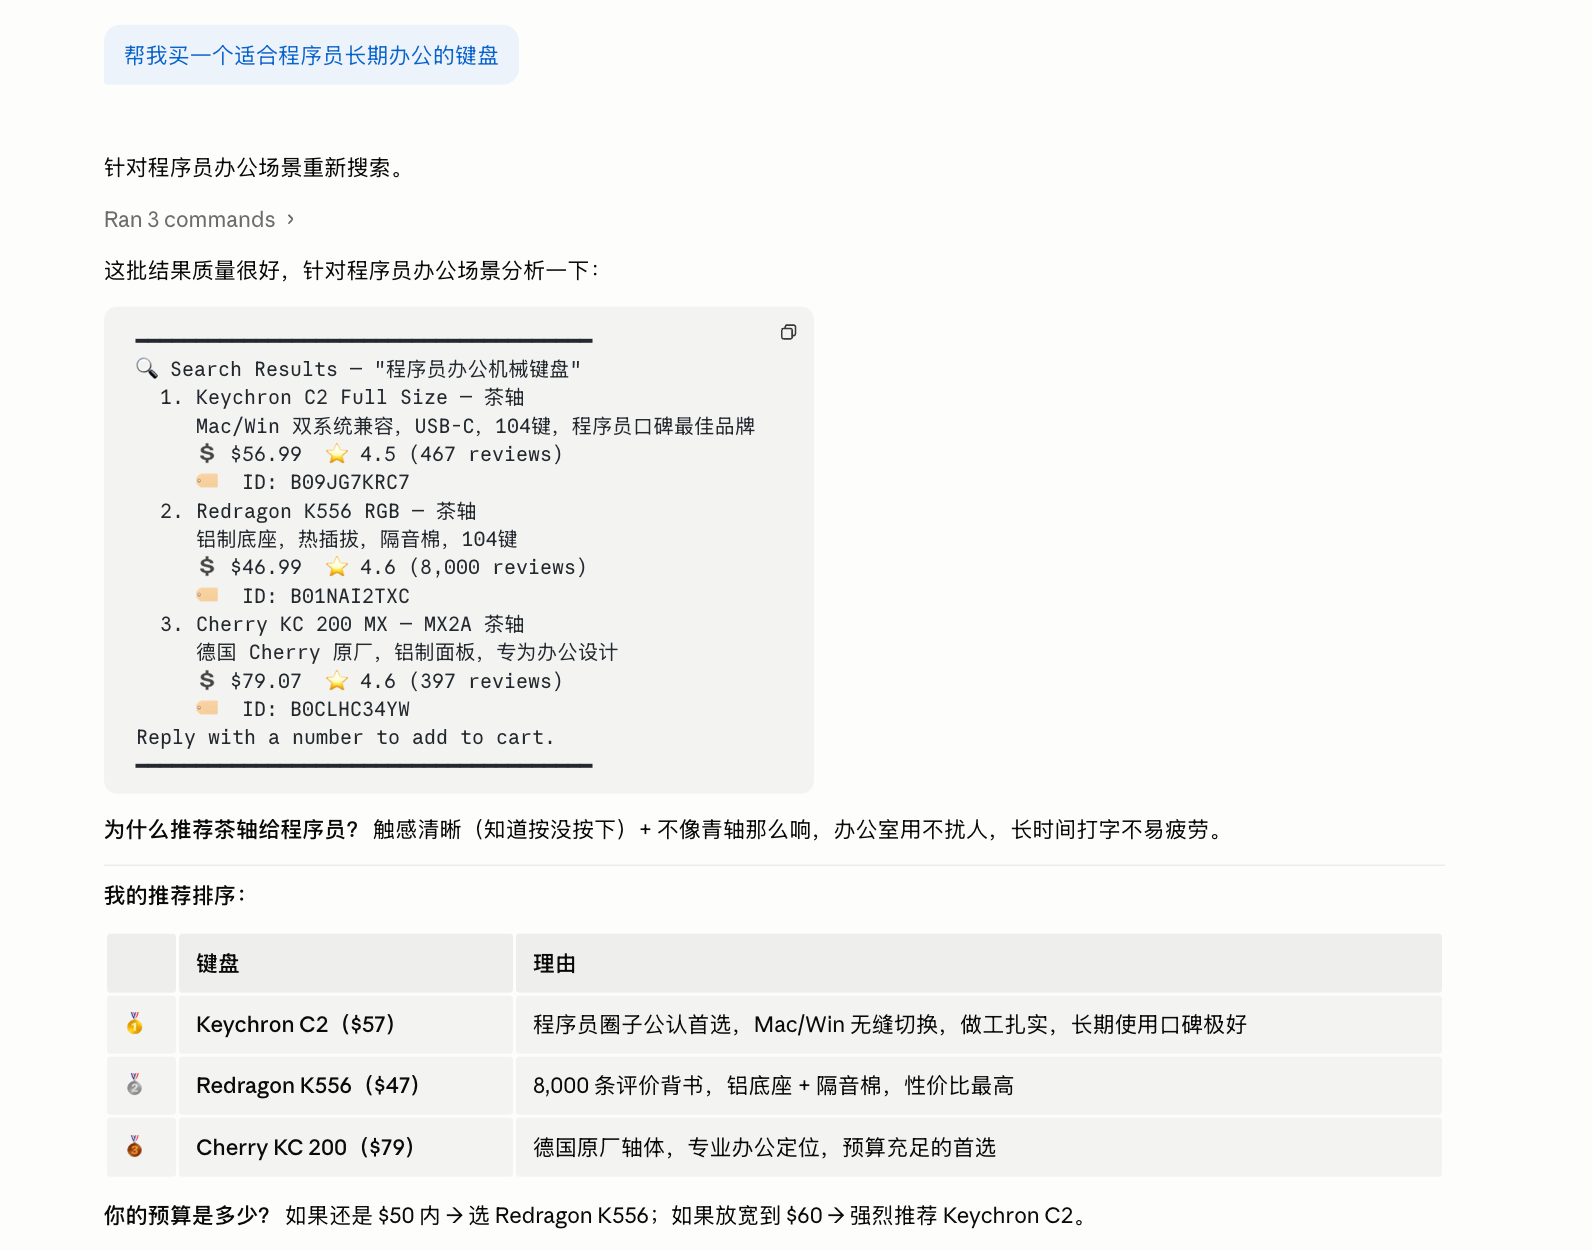The image size is (1592, 1250).
Task: Click the price $79.07
Action: click(266, 681)
